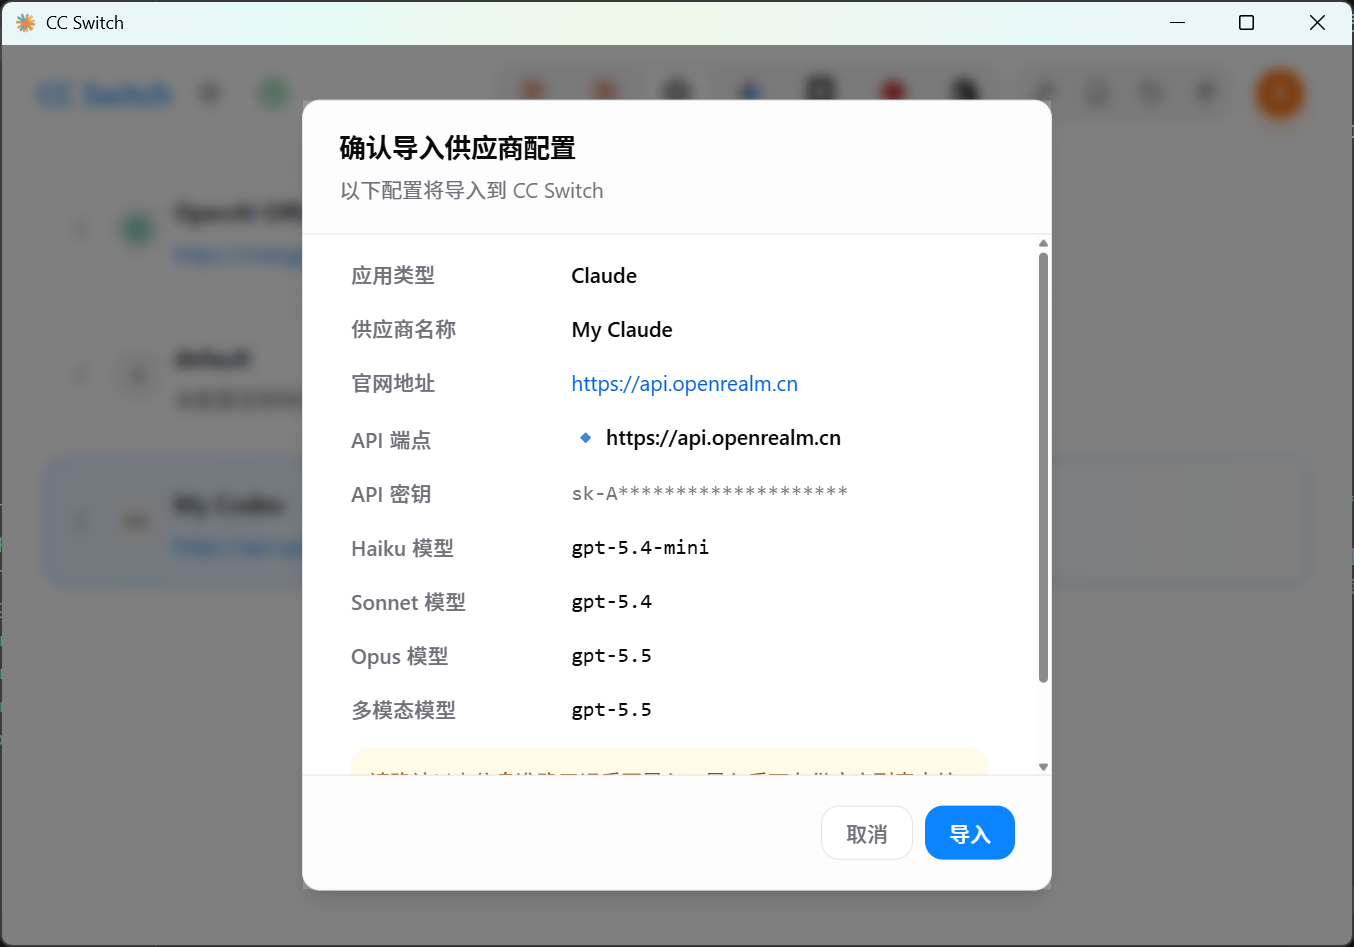This screenshot has height=947, width=1354.
Task: Click the blue diamond icon beside API endpoint
Action: tap(585, 437)
